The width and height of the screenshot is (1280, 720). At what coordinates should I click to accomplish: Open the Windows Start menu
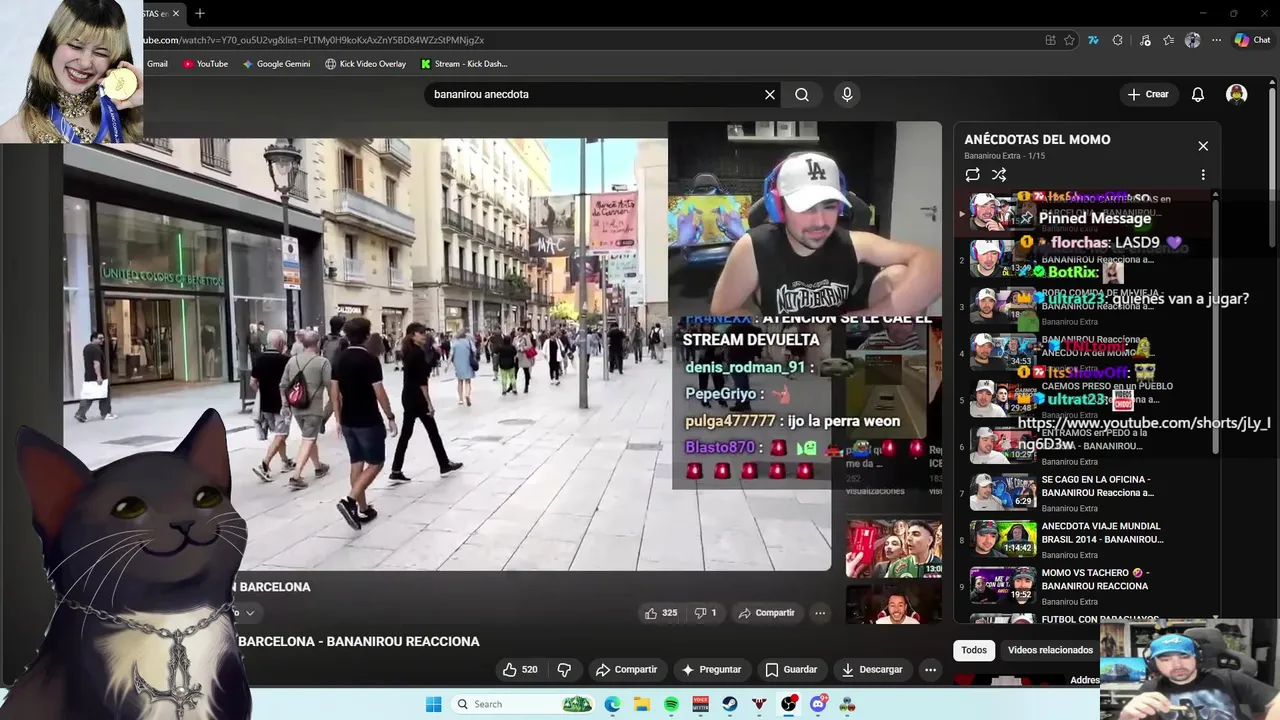pos(433,704)
